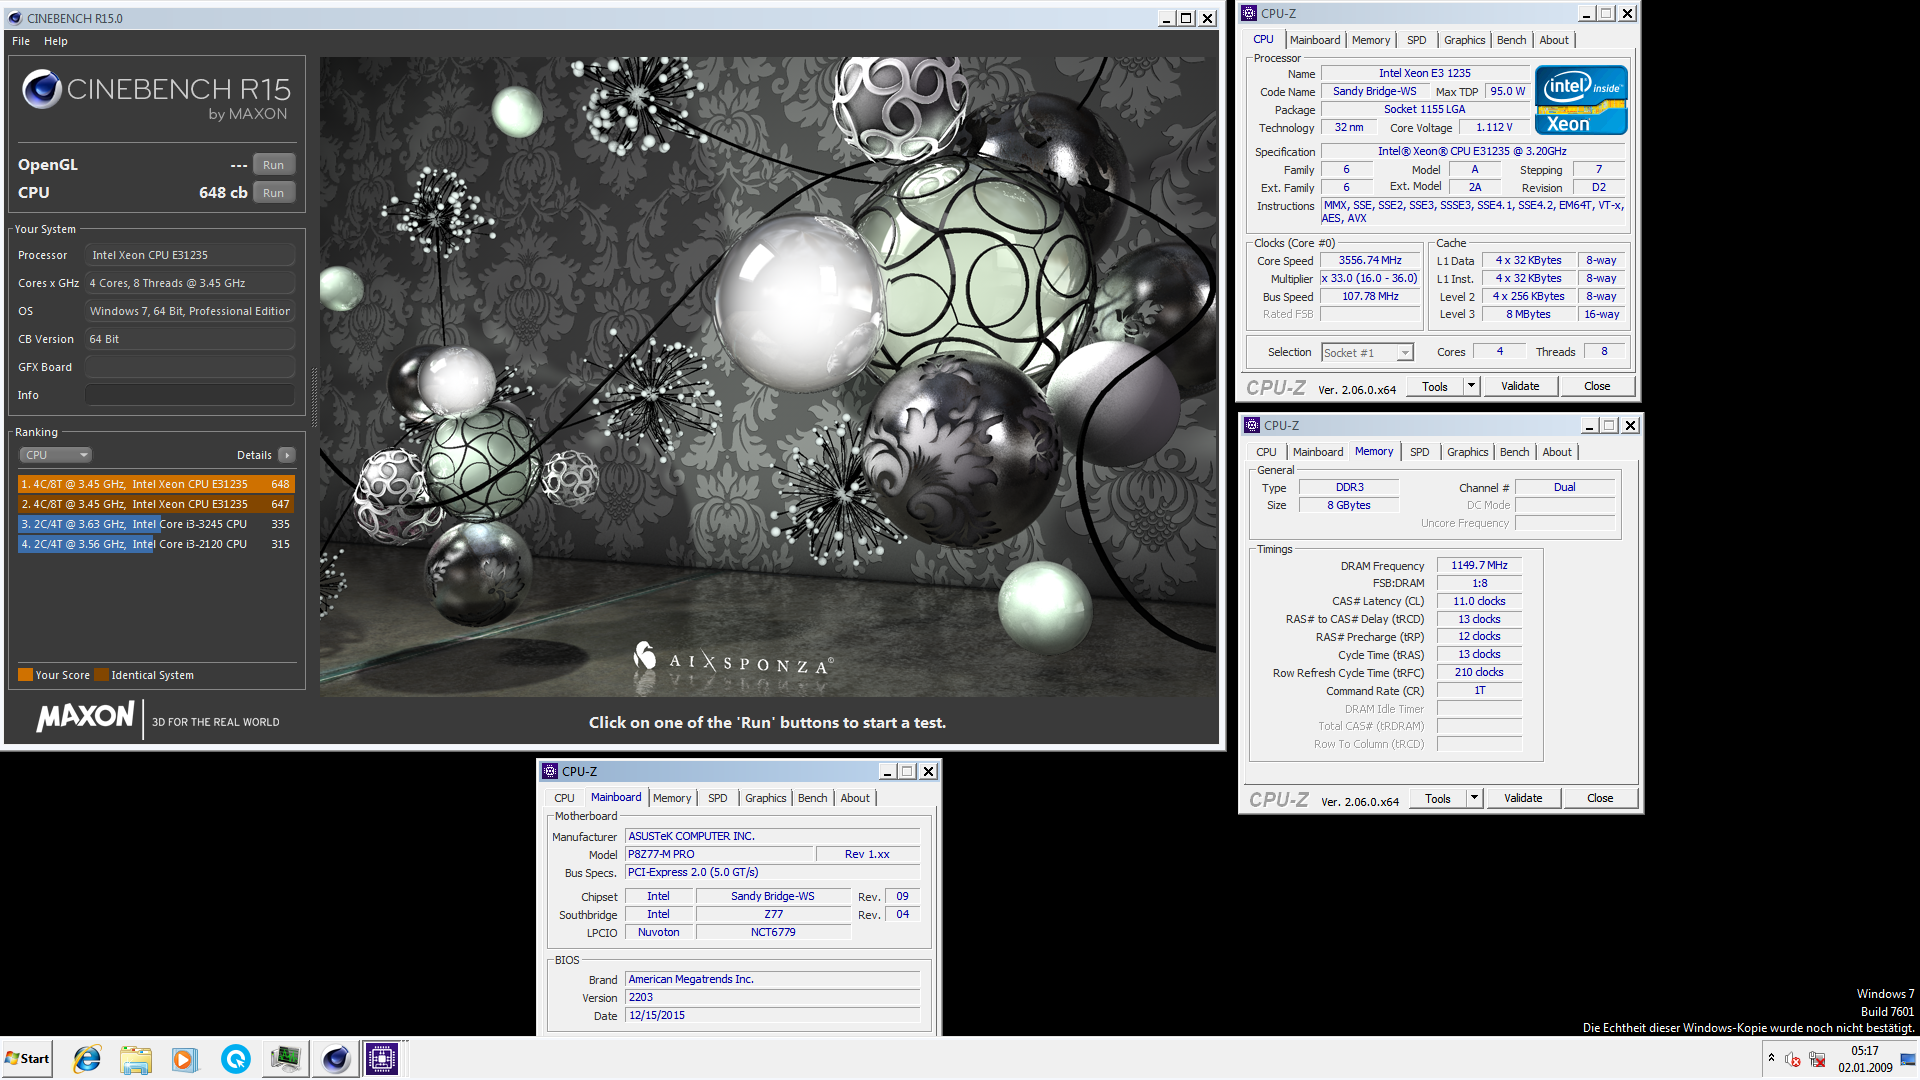Click DRAM Frequency value 1149.7 MHz
The image size is (1920, 1080).
pyautogui.click(x=1479, y=565)
